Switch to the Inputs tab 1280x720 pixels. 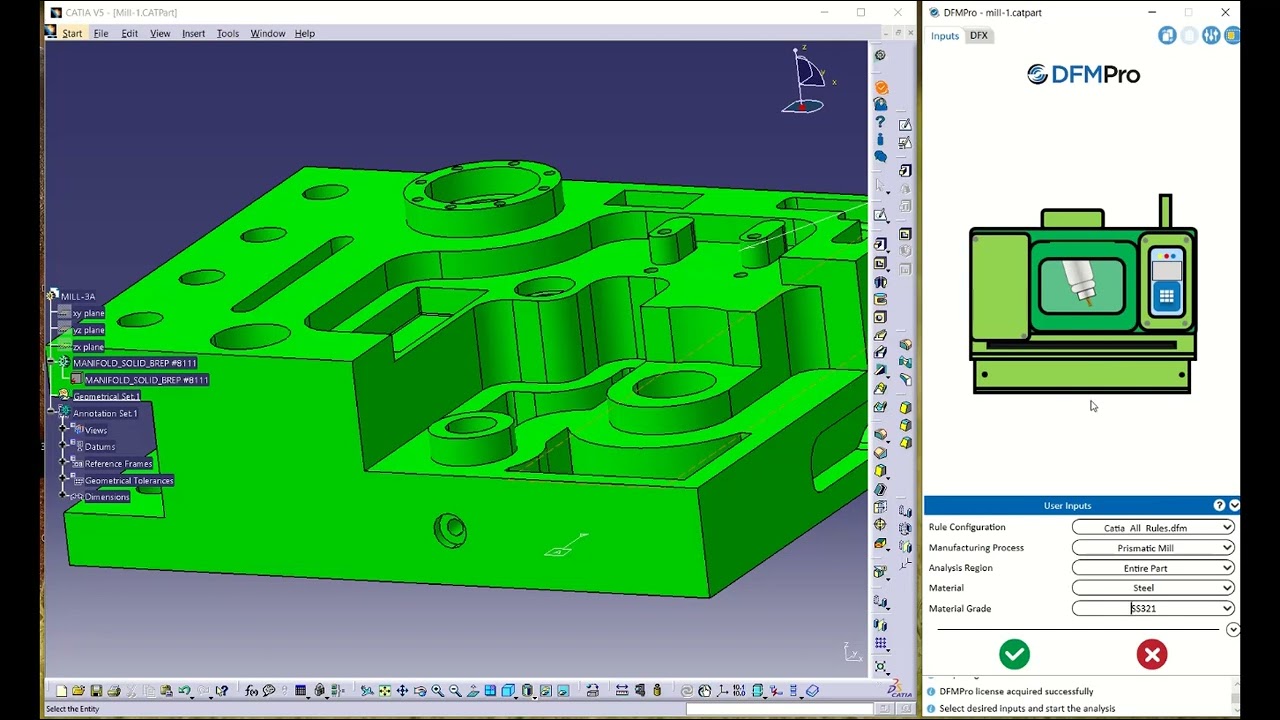pyautogui.click(x=945, y=35)
